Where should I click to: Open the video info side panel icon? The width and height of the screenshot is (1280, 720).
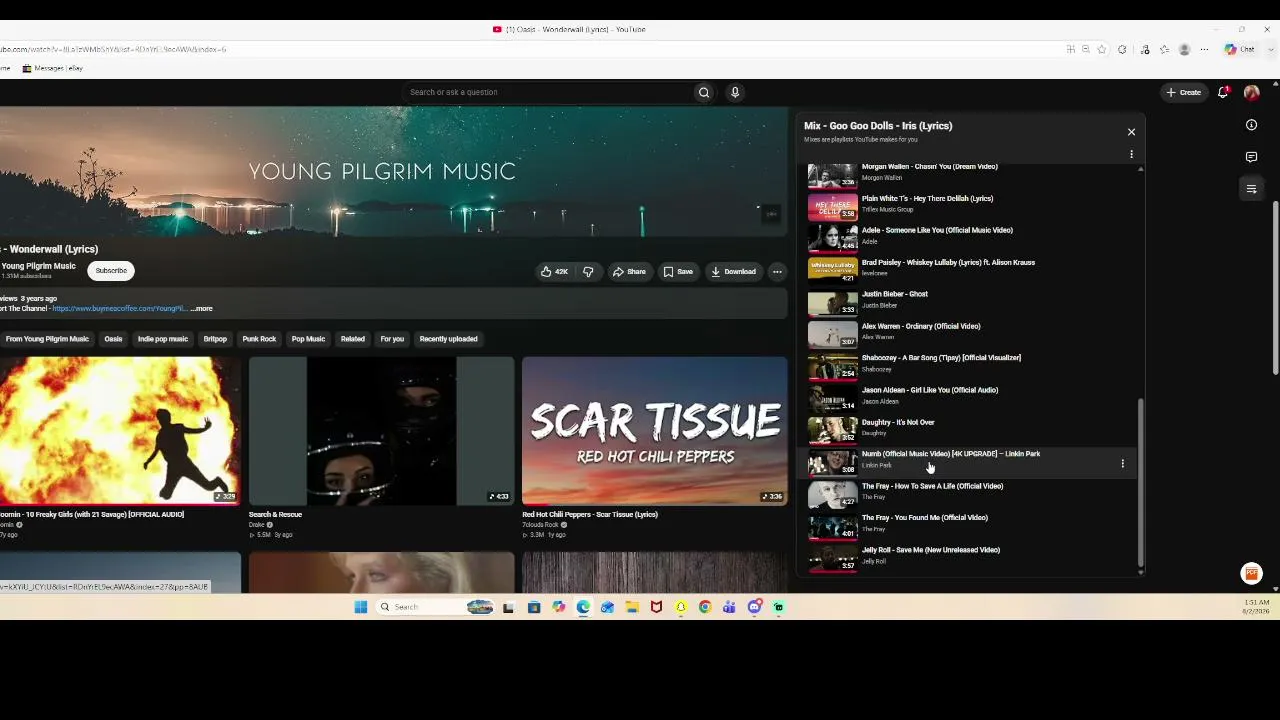coord(1251,125)
